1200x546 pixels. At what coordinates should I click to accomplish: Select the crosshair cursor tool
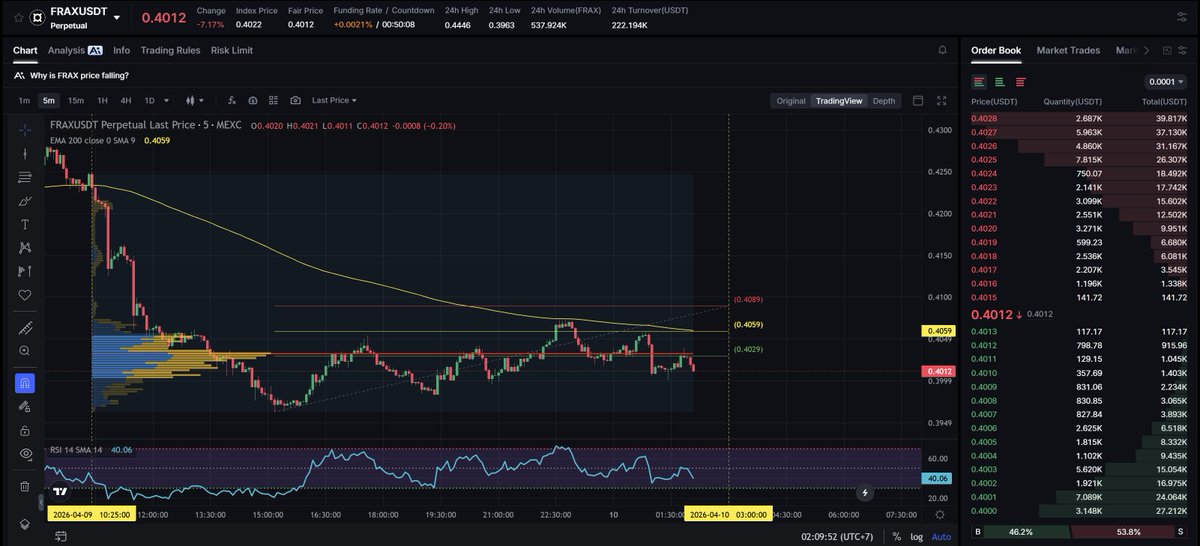[25, 130]
